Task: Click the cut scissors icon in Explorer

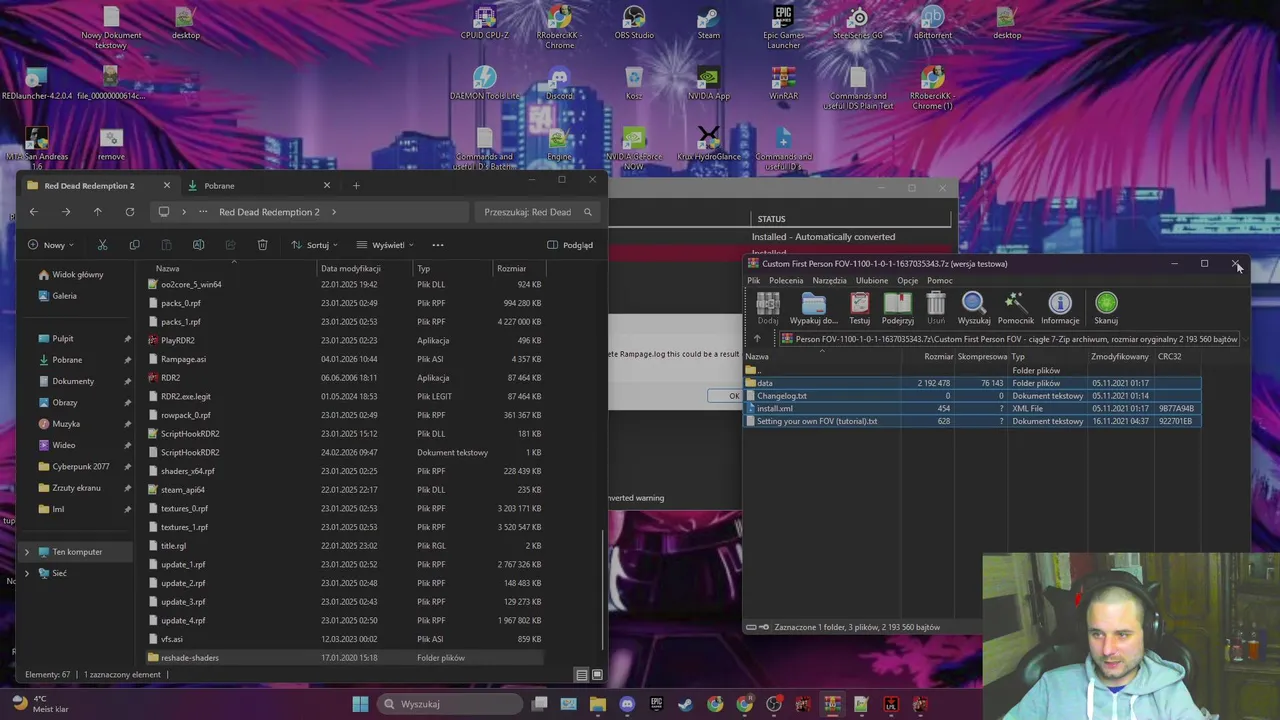Action: [102, 245]
